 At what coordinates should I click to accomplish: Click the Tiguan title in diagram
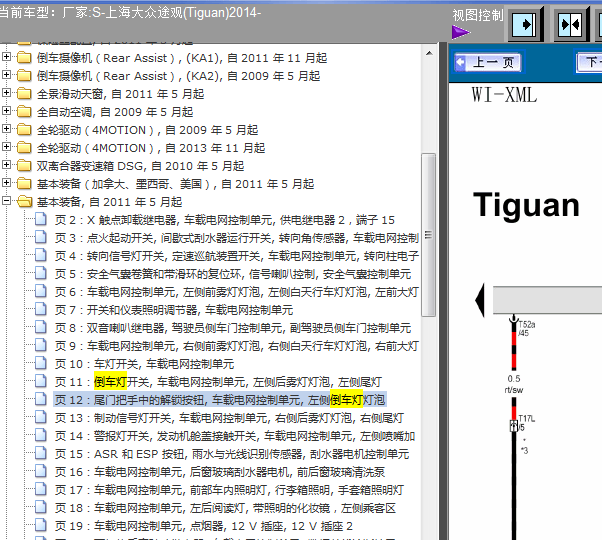[x=526, y=206]
